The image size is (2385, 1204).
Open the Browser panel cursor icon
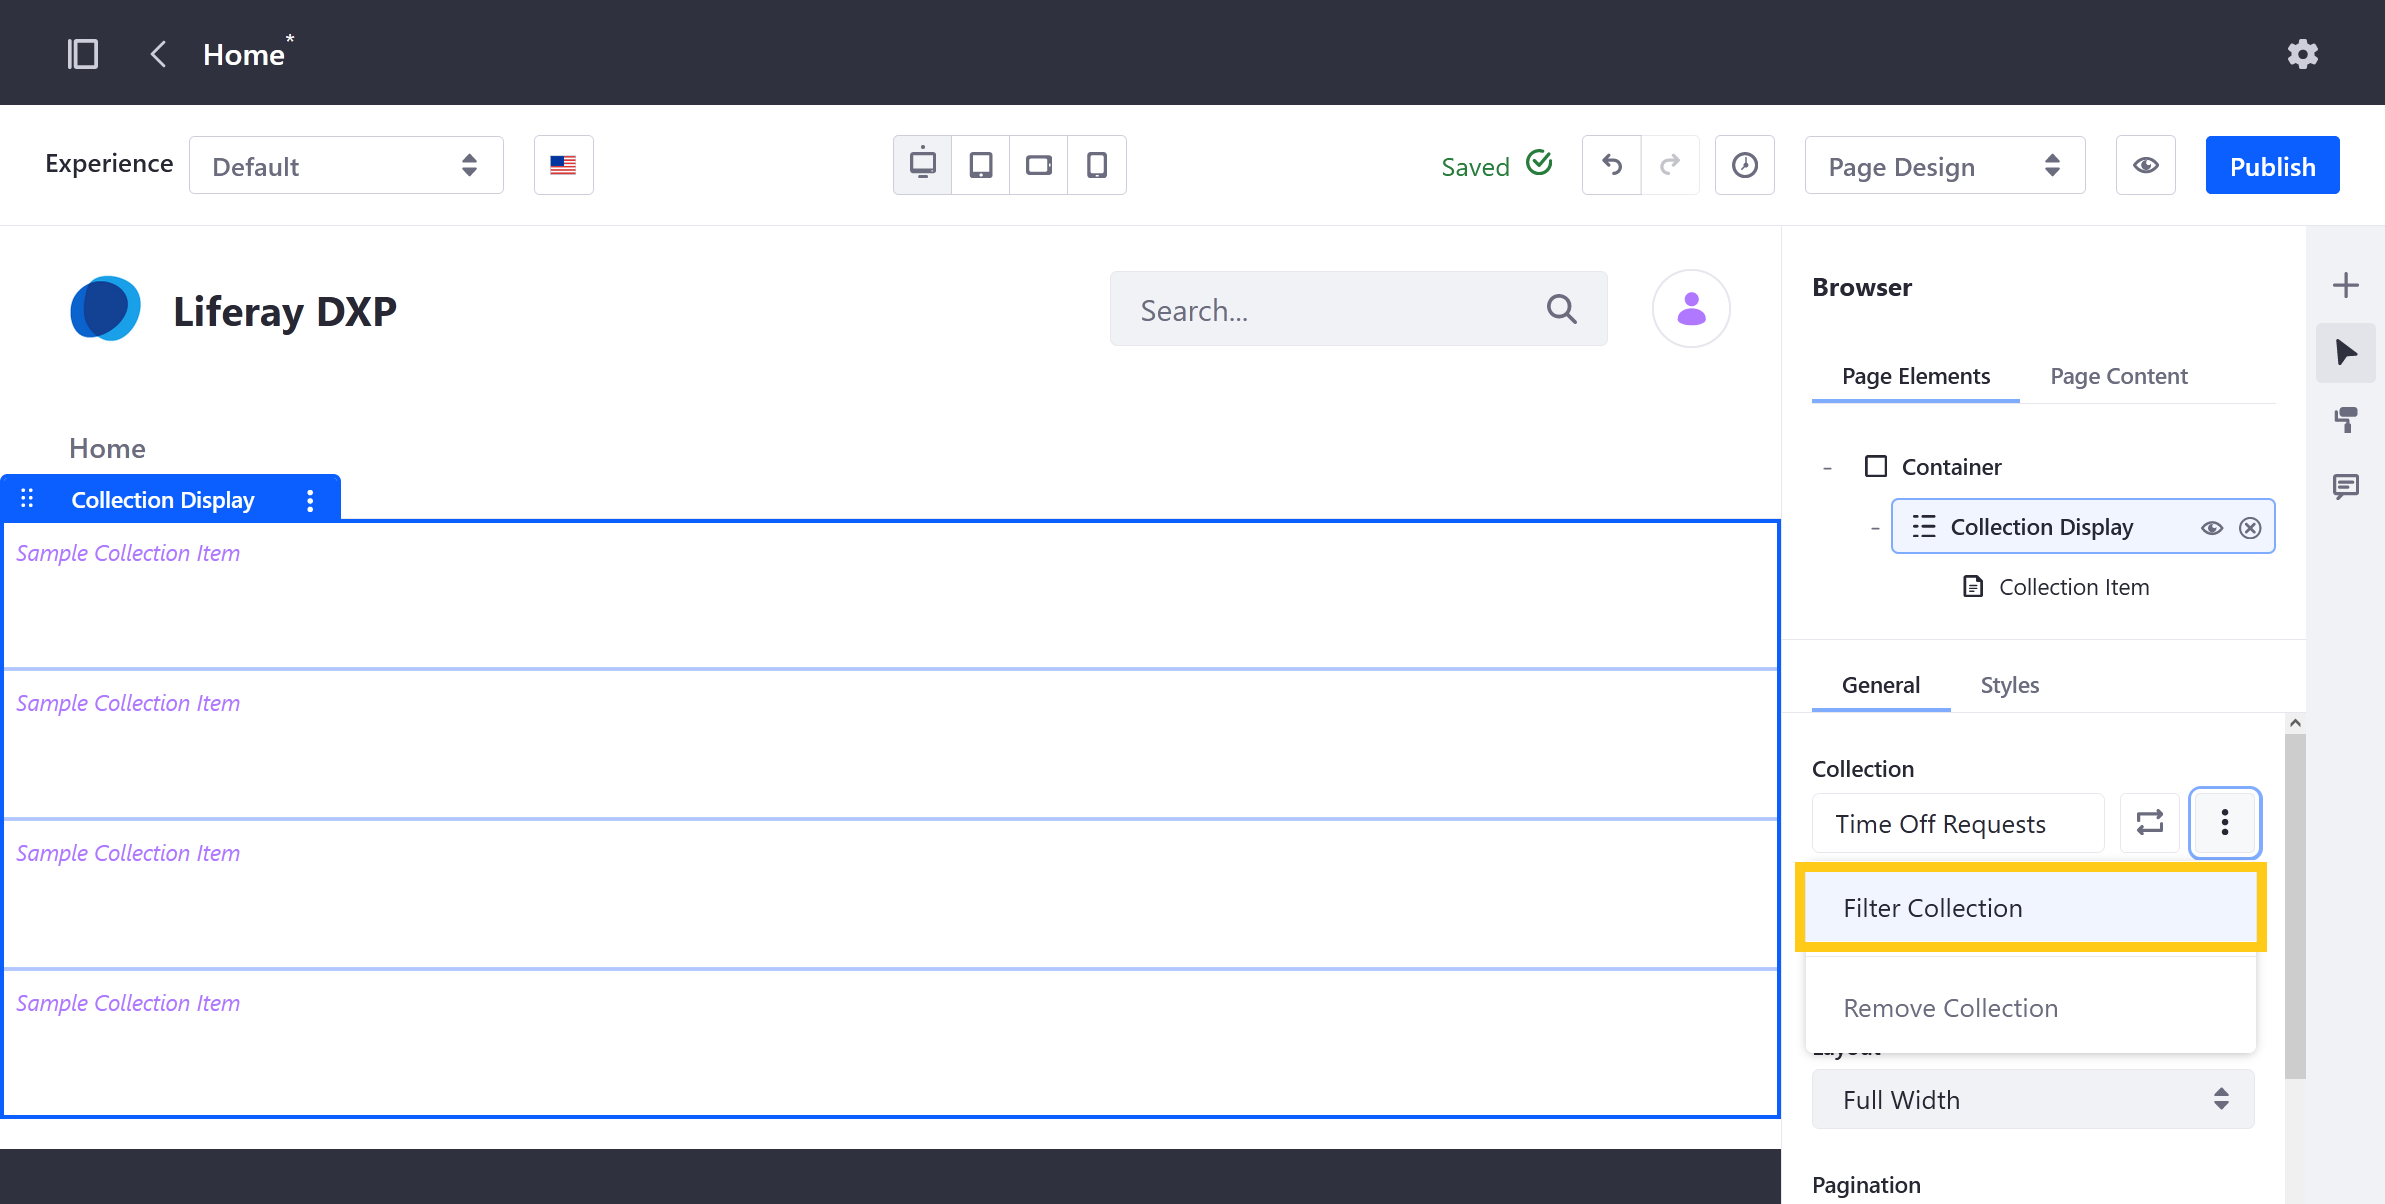tap(2346, 352)
